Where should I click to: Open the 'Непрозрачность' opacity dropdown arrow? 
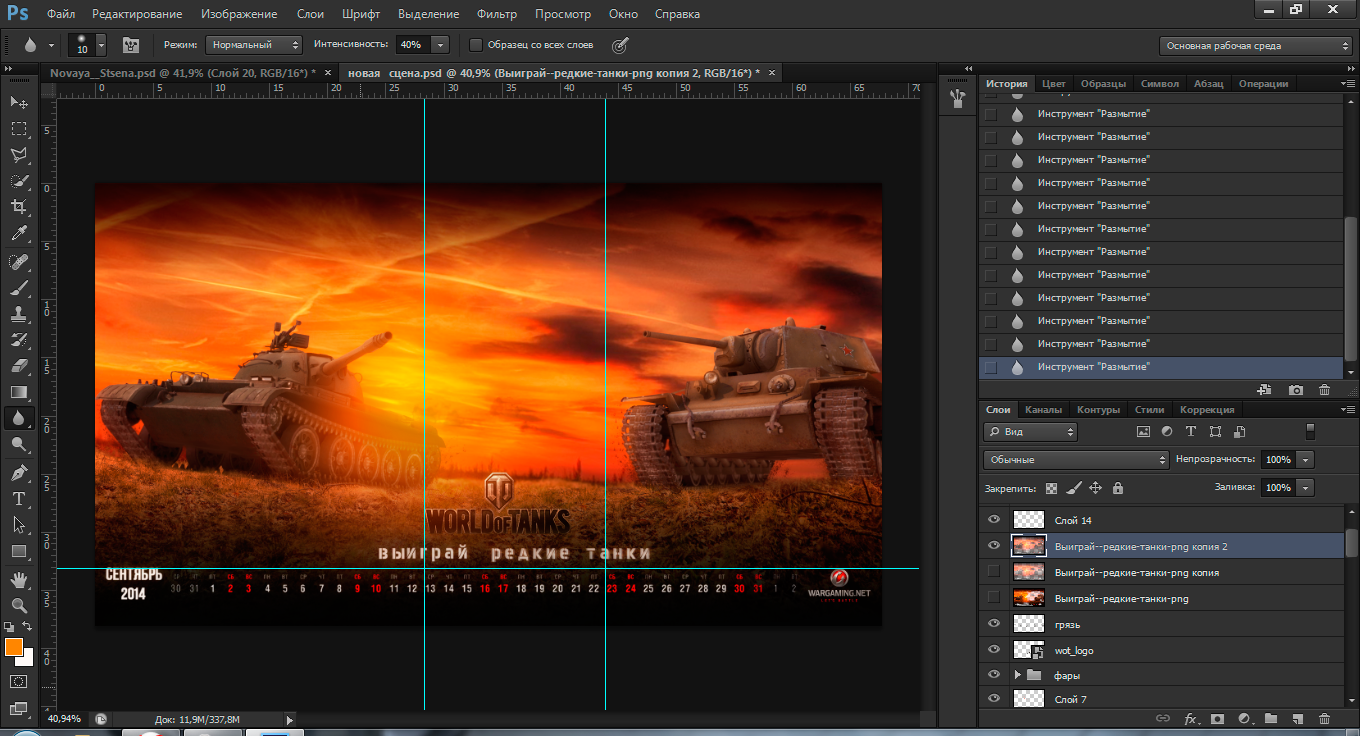(x=1304, y=460)
